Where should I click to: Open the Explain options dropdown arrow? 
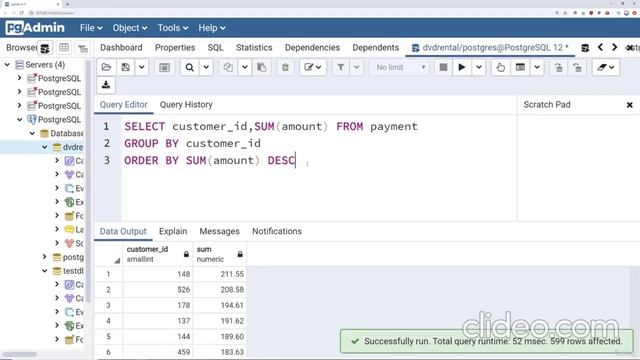[x=537, y=67]
